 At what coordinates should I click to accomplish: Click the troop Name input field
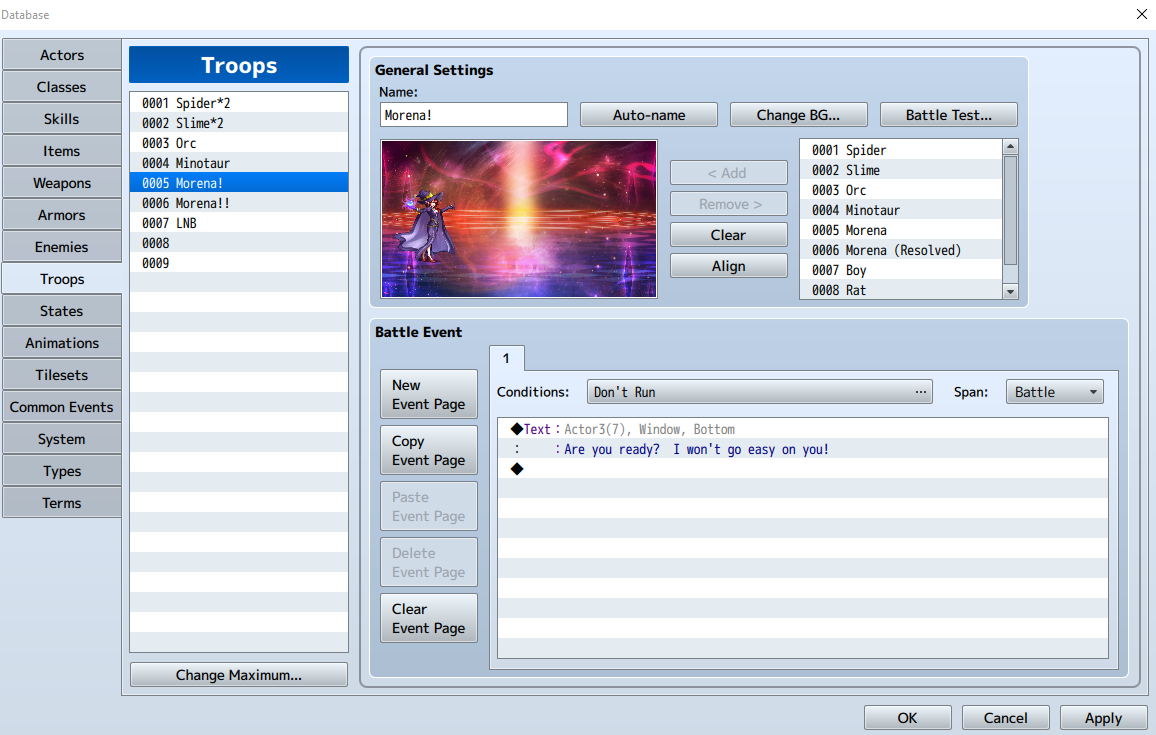coord(473,114)
